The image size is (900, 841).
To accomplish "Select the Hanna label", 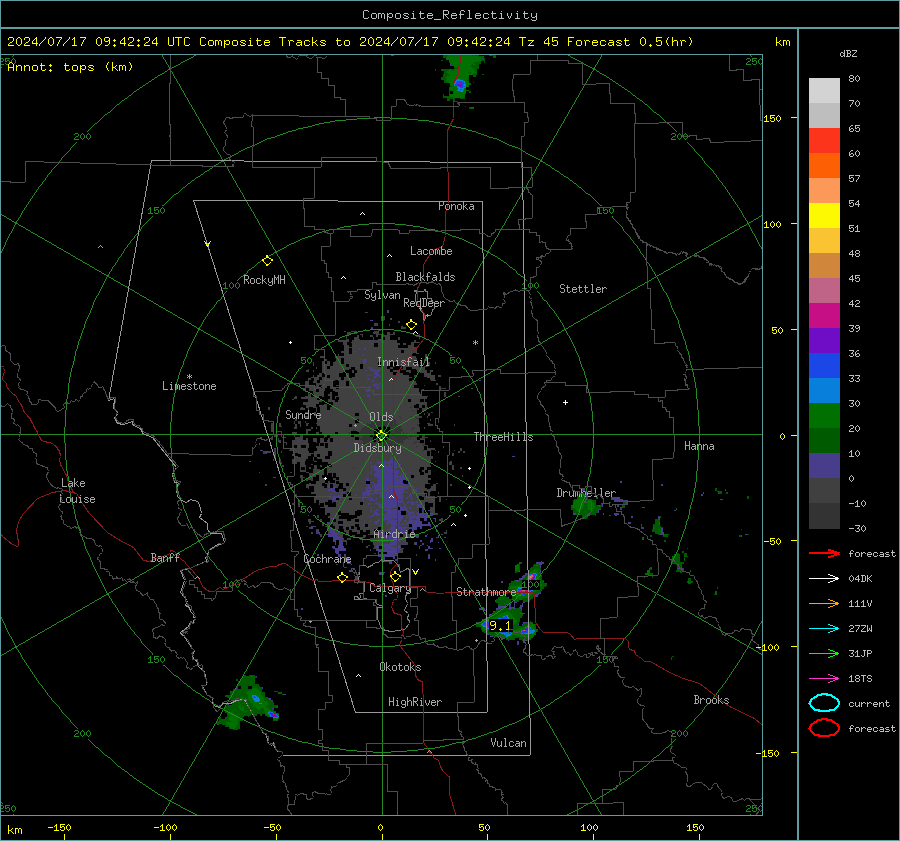I will pyautogui.click(x=699, y=446).
